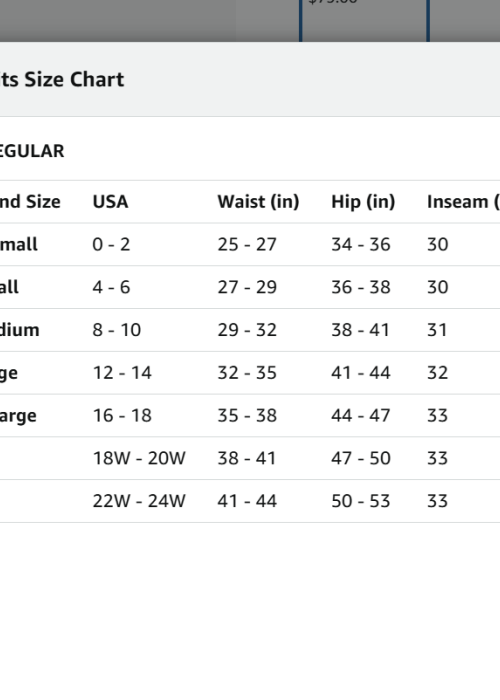Viewport: 500px width, 700px height.
Task: Select the 18W - 20W size cell
Action: click(139, 458)
